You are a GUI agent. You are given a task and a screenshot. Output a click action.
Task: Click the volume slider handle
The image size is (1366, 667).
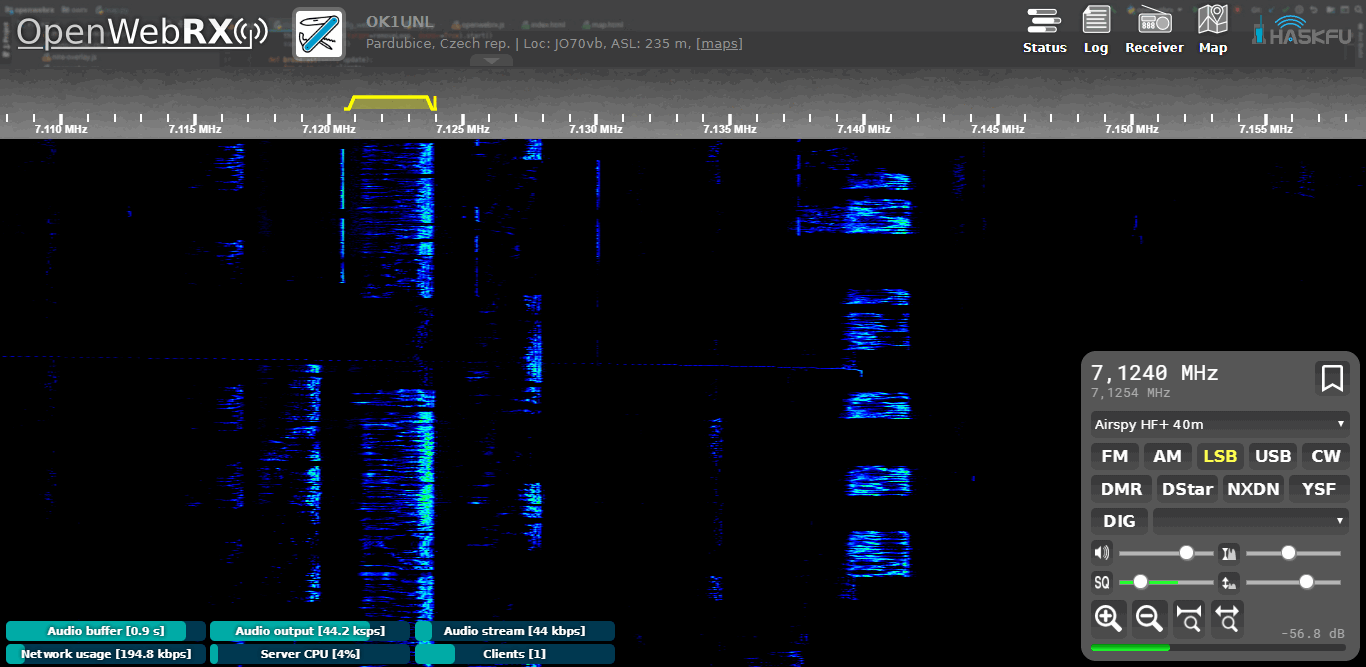(1187, 553)
